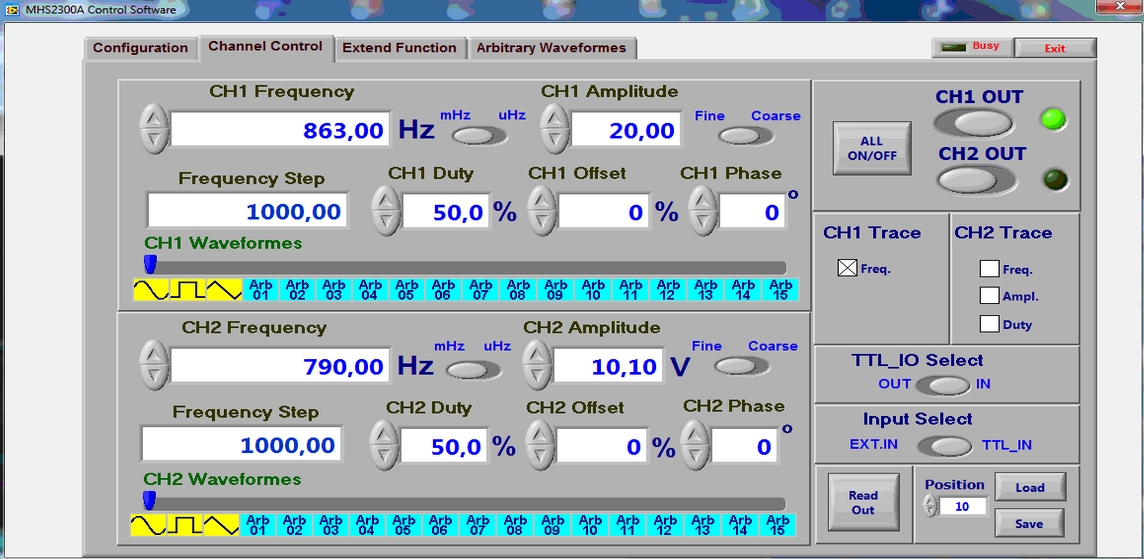Click CH2 Duty stepper arrows
Screen dimensions: 1144x559
(x=384, y=444)
